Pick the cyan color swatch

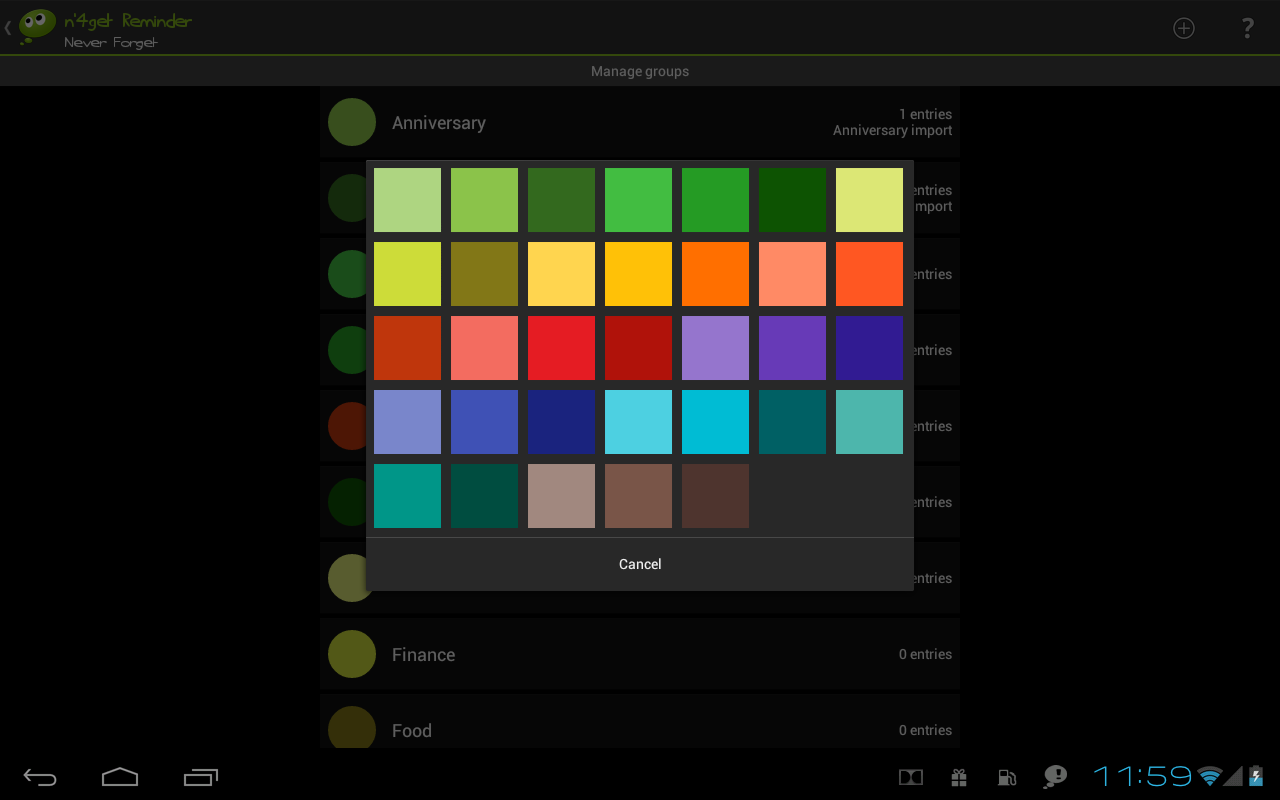tap(715, 422)
